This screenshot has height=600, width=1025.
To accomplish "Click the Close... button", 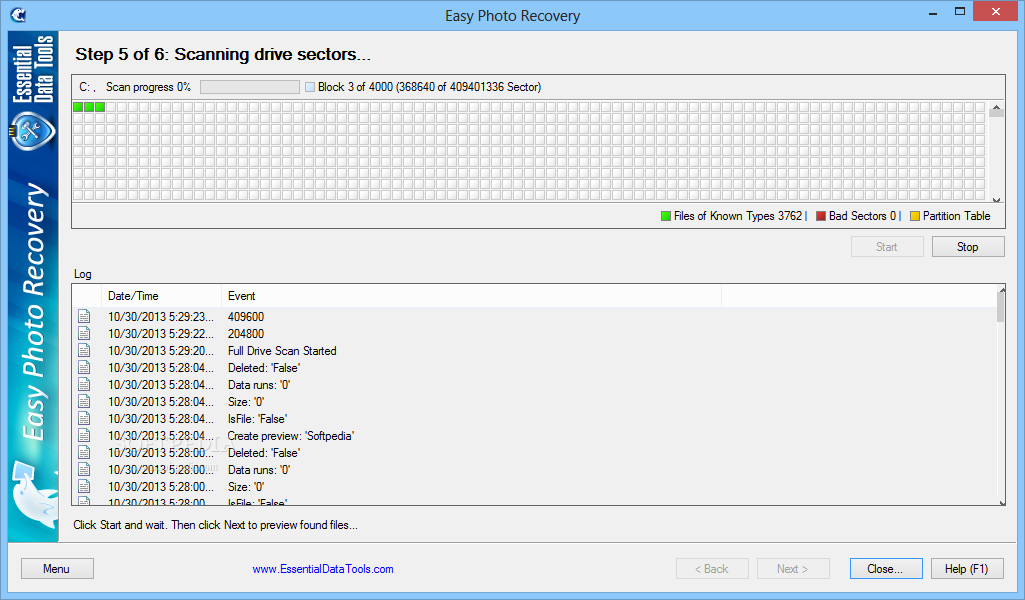I will 886,569.
